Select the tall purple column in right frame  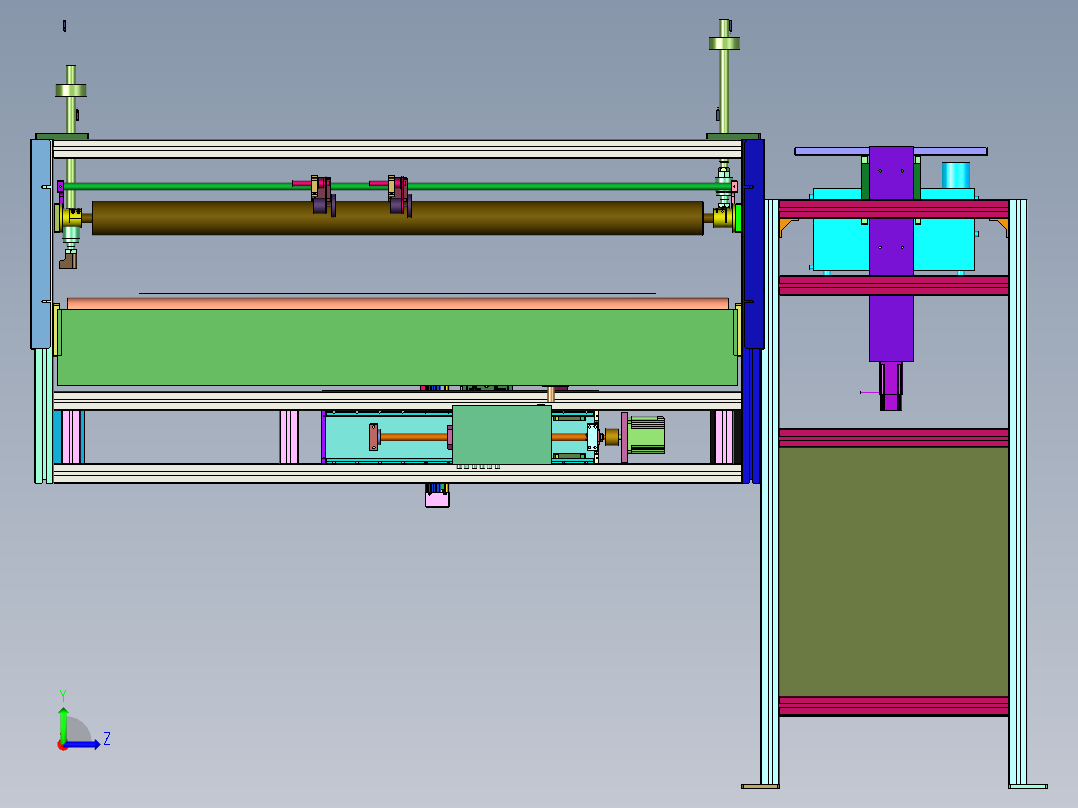click(x=891, y=253)
